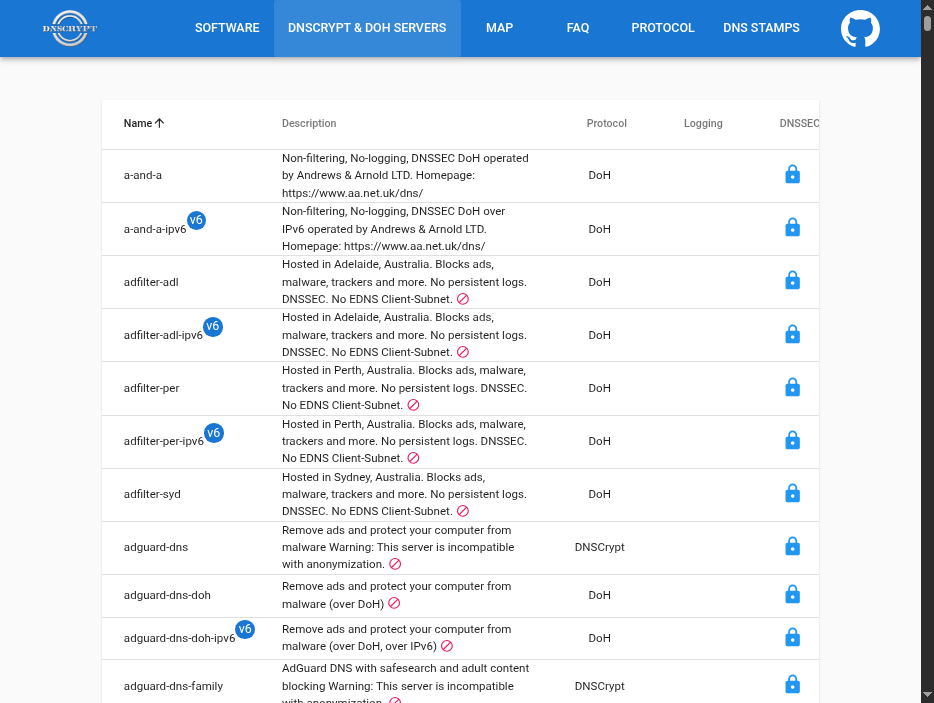This screenshot has width=934, height=703.
Task: Sort the table by Protocol column
Action: click(606, 123)
